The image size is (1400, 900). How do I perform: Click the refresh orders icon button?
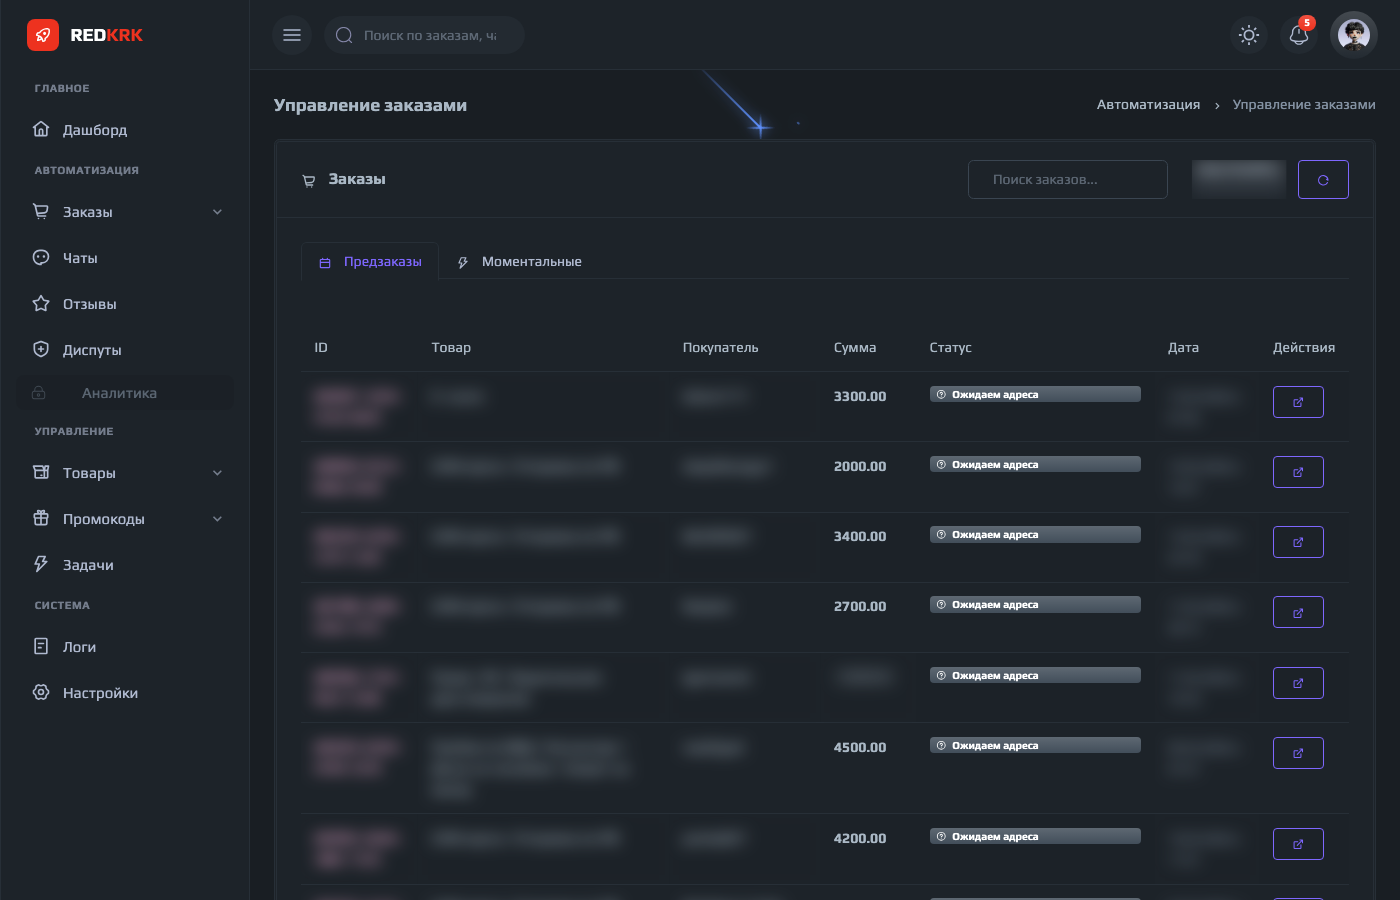click(x=1323, y=180)
